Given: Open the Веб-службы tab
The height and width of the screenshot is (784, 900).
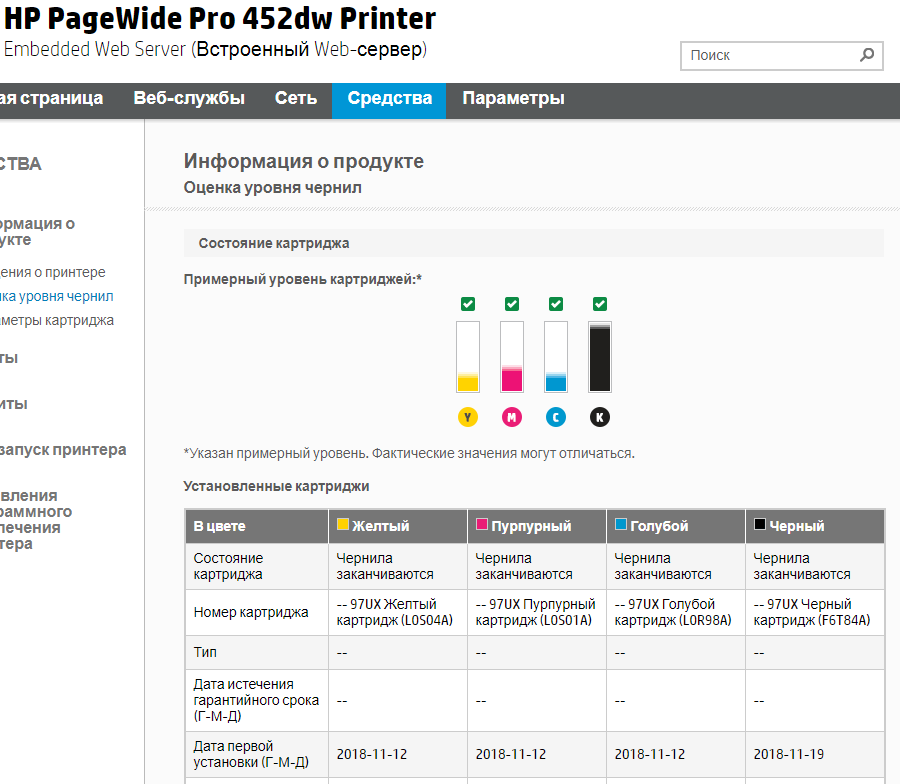Looking at the screenshot, I should pos(189,98).
